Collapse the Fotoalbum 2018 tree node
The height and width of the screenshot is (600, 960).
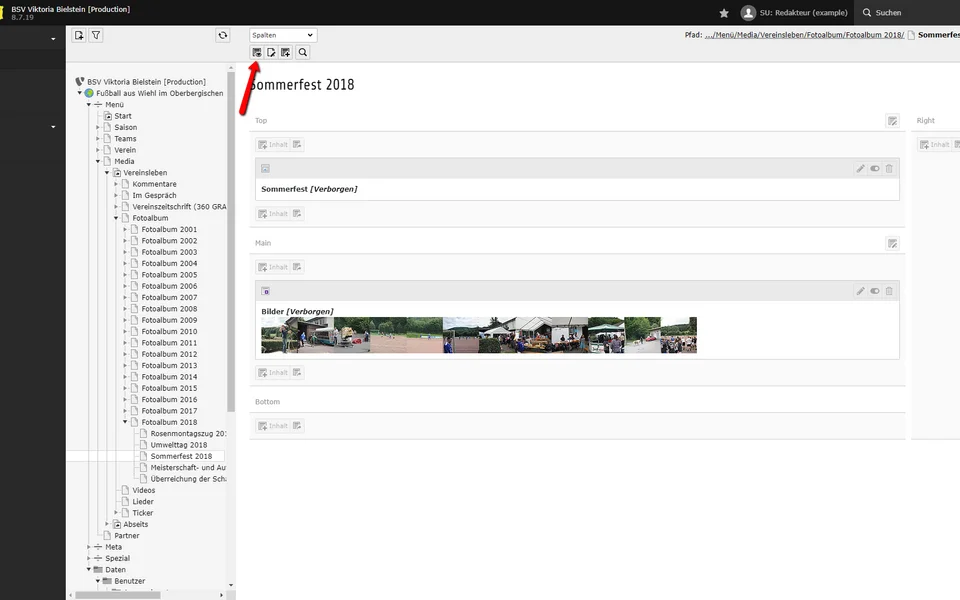pos(125,422)
